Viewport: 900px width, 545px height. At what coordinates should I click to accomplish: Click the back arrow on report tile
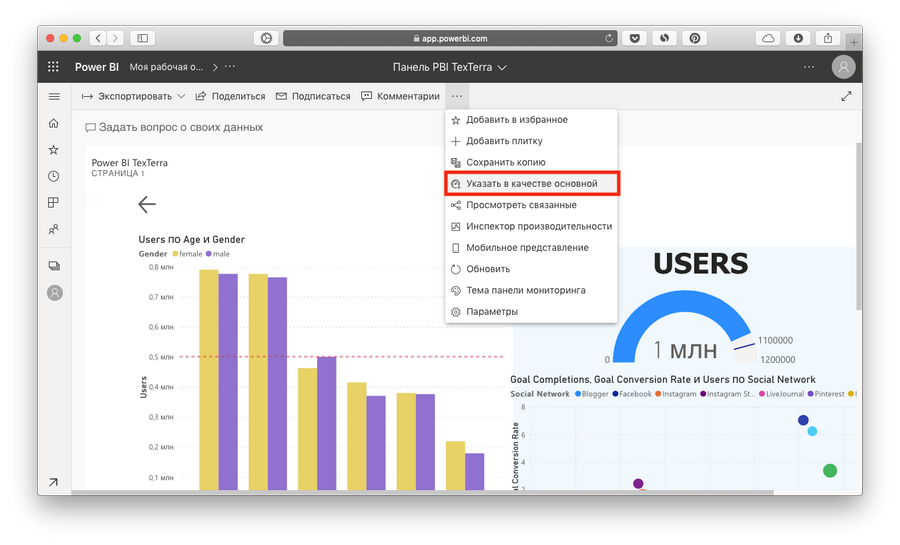tap(147, 204)
